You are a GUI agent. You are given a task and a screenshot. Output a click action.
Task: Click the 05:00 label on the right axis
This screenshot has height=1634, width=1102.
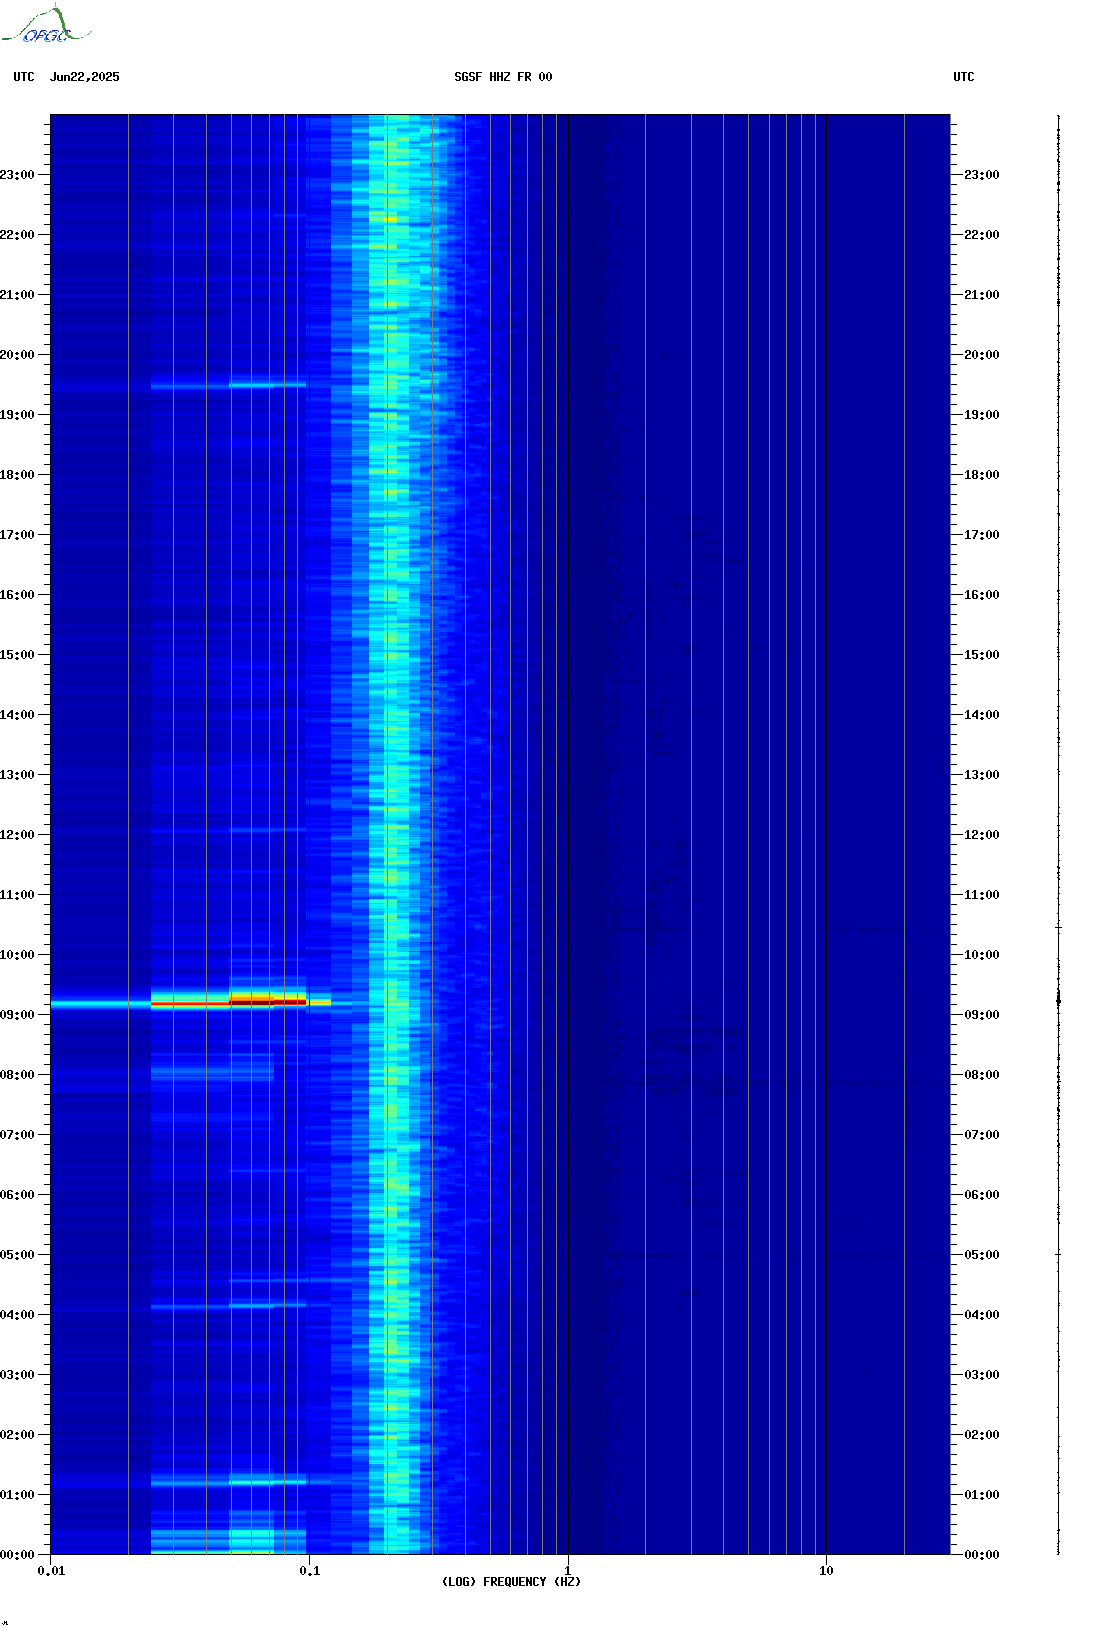coord(982,1255)
